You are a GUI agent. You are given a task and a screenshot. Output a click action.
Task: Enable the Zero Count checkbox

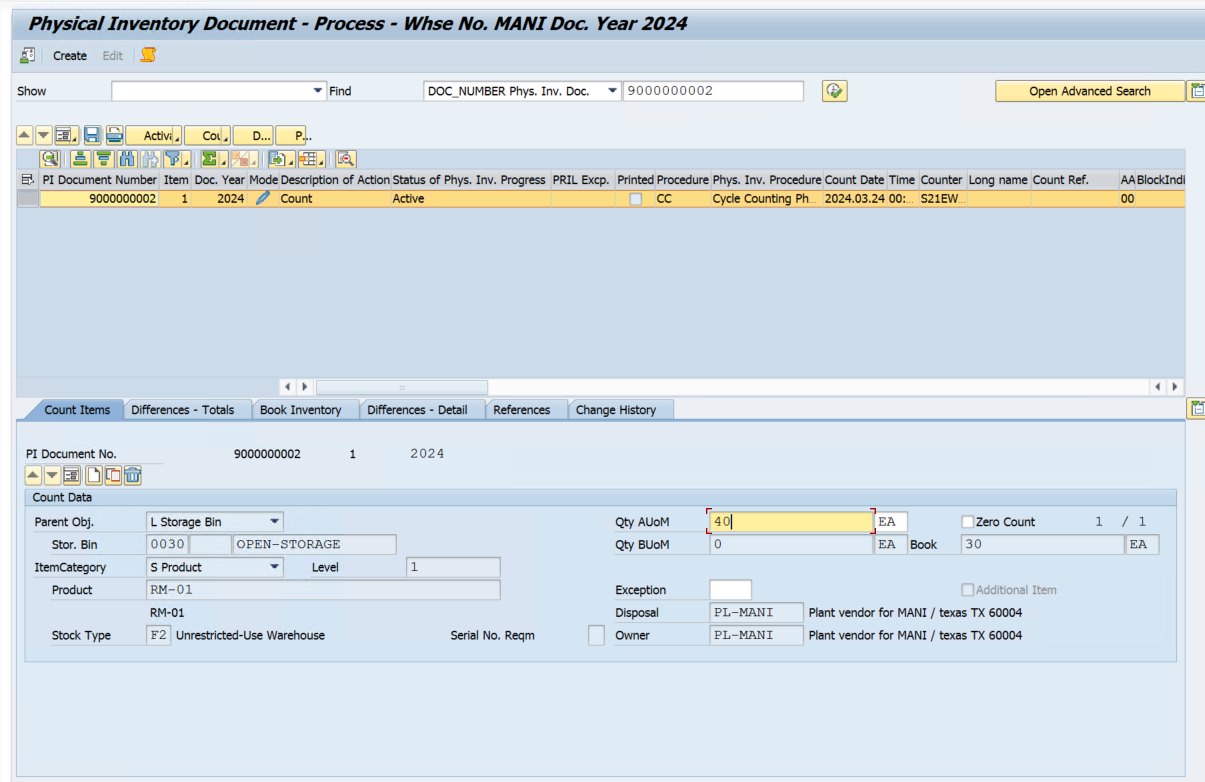pos(967,522)
